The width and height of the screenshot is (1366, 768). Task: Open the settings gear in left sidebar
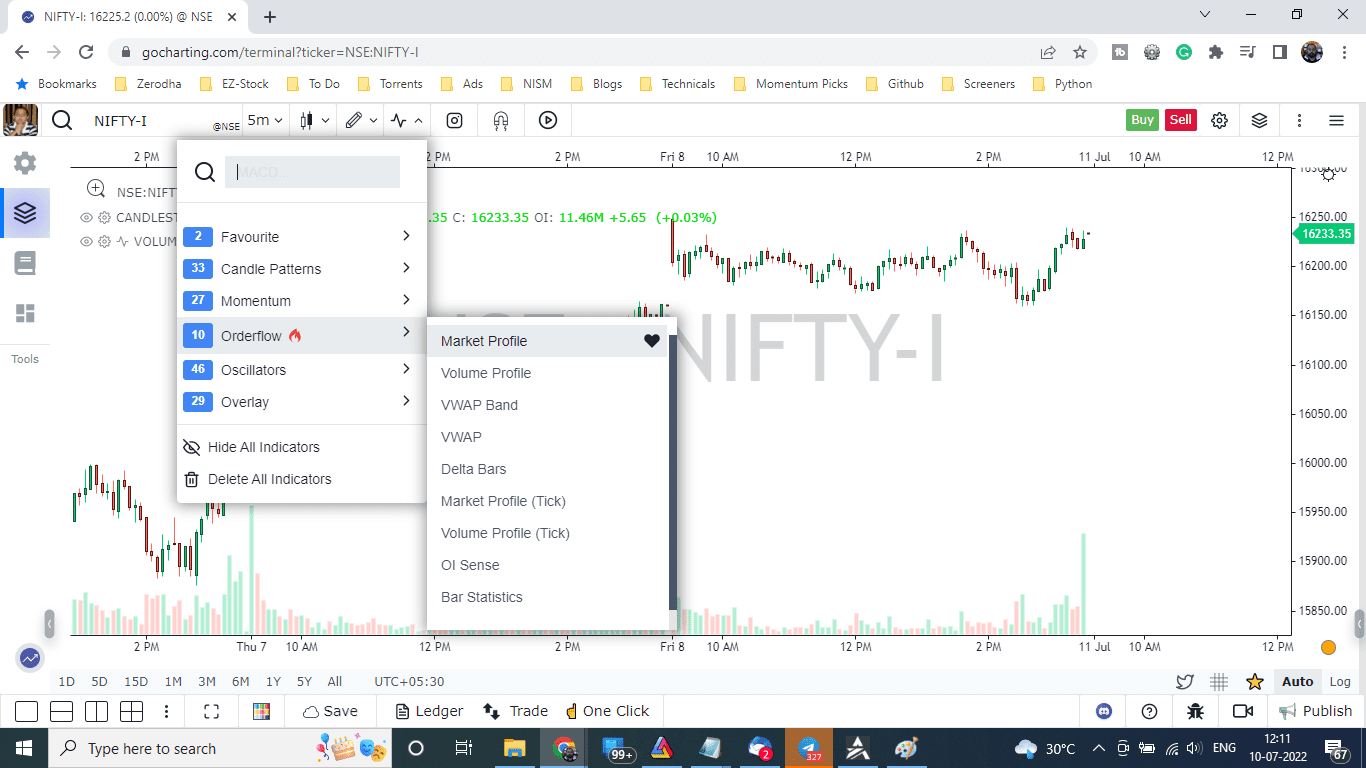24,163
